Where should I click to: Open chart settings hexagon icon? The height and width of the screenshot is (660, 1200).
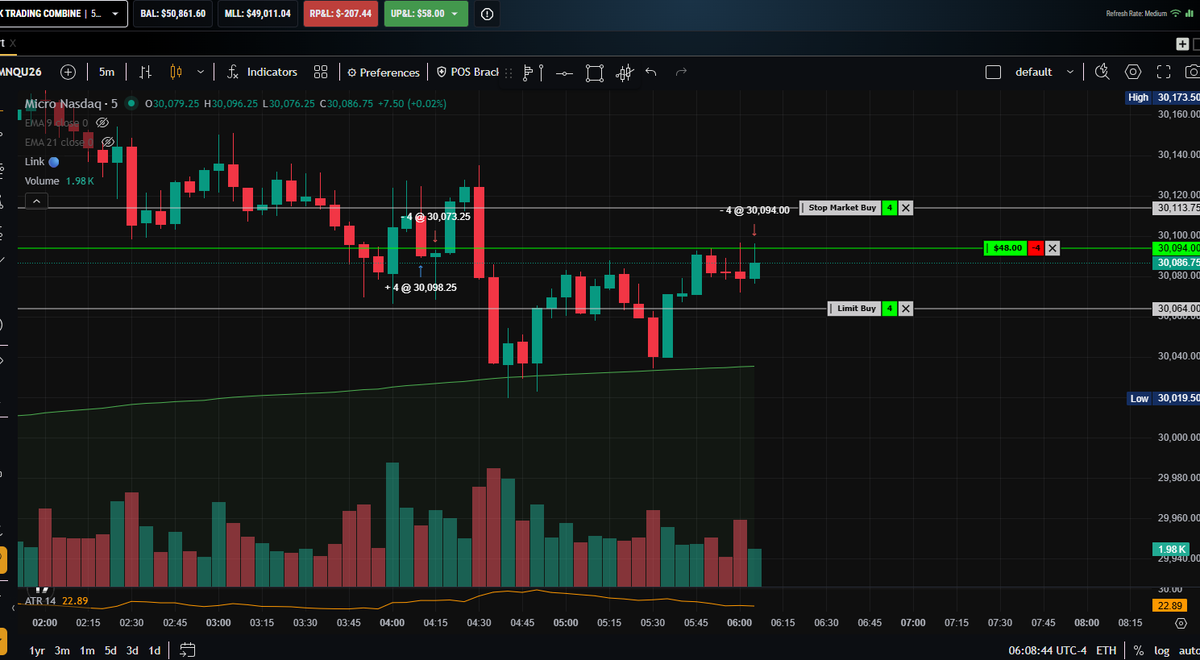(x=1133, y=72)
